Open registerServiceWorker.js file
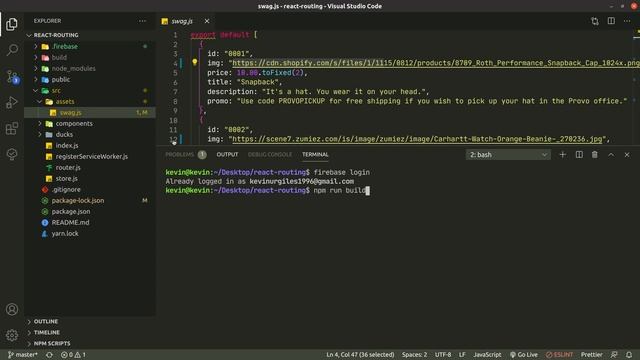The image size is (640, 360). tap(91, 157)
